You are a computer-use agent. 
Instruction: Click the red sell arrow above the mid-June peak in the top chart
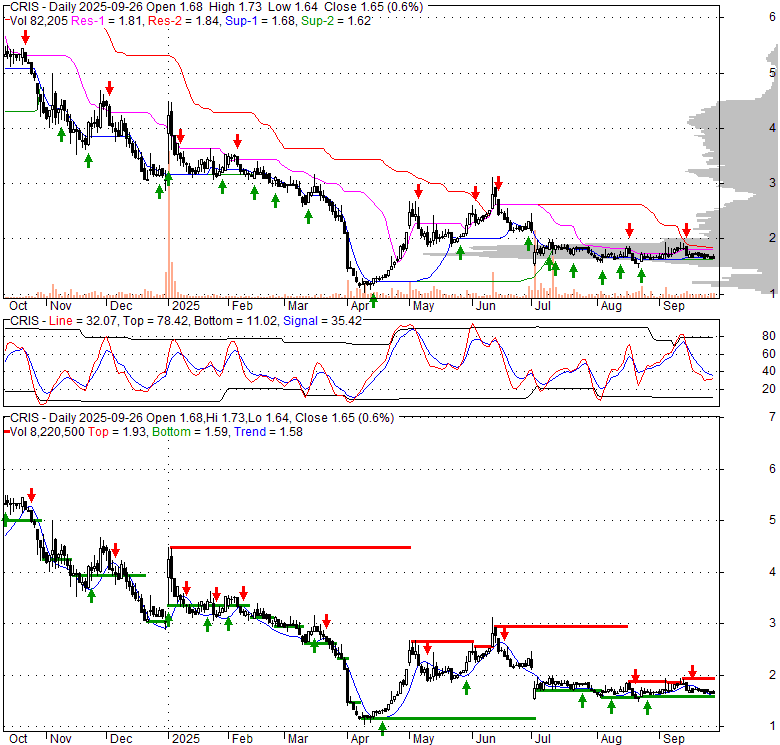(x=498, y=183)
